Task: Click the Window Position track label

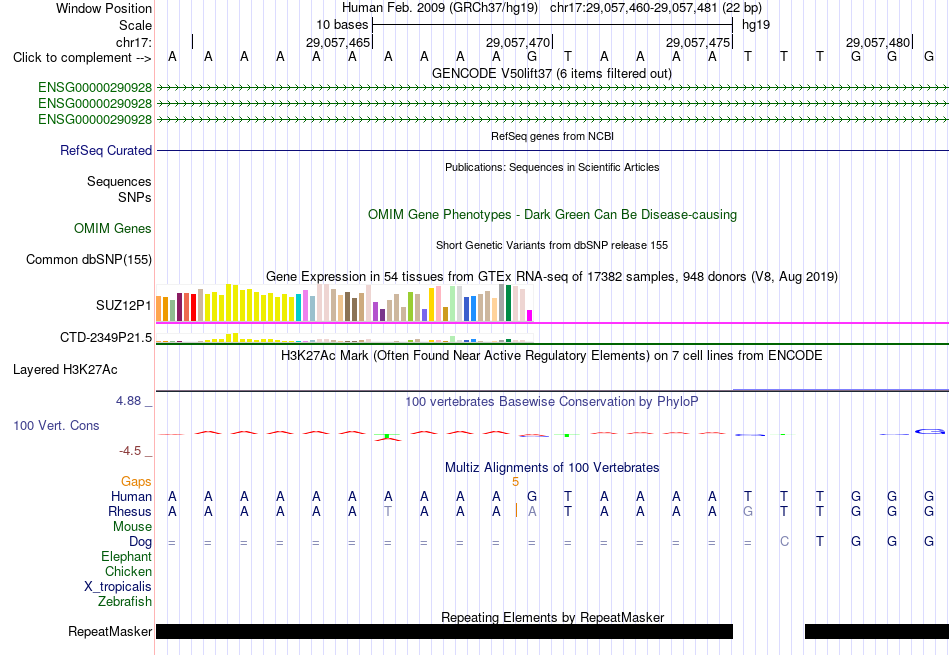Action: point(104,8)
